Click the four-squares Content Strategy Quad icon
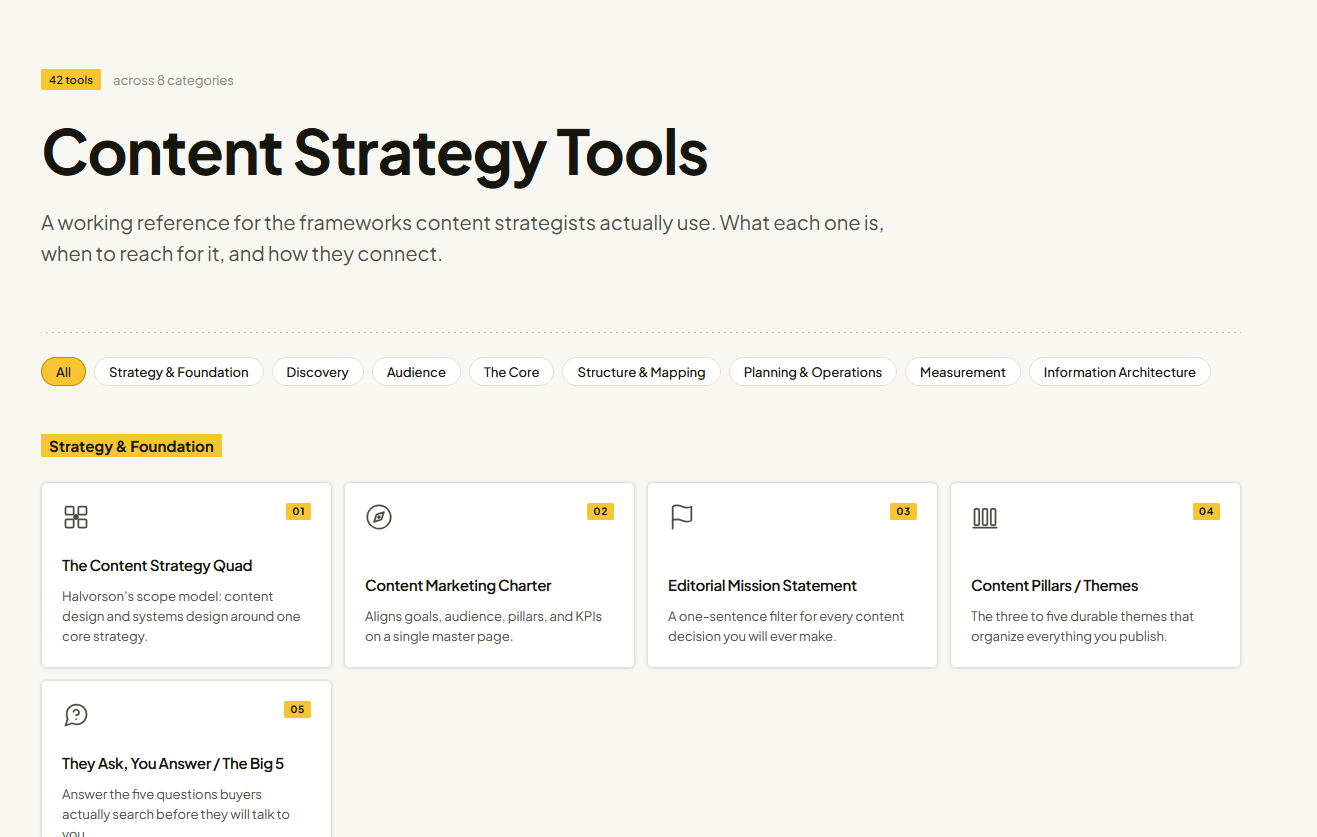The width and height of the screenshot is (1317, 837). 76,517
